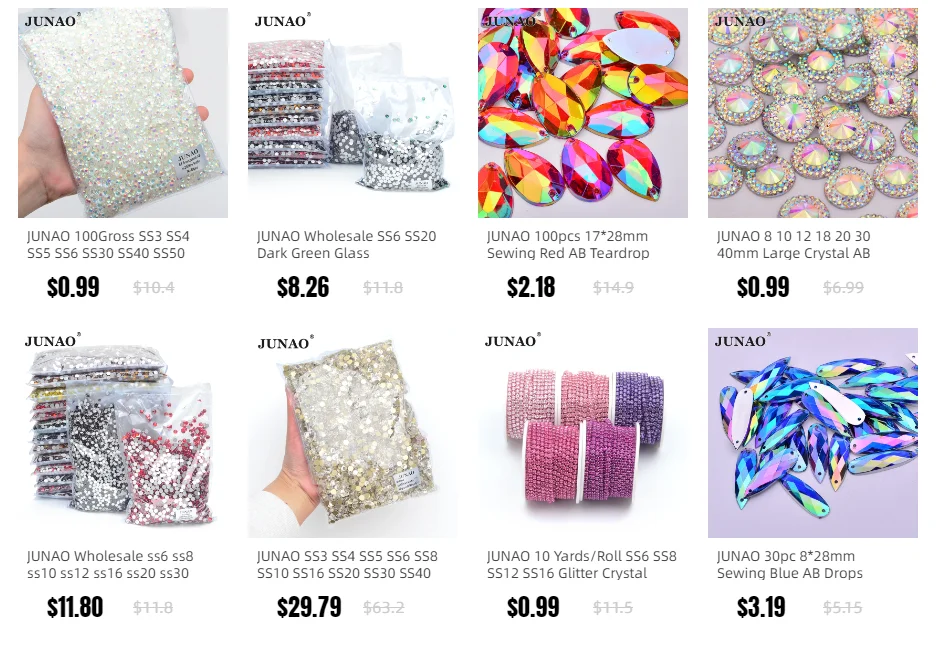Open the Large Crystal AB round stones image

point(813,113)
